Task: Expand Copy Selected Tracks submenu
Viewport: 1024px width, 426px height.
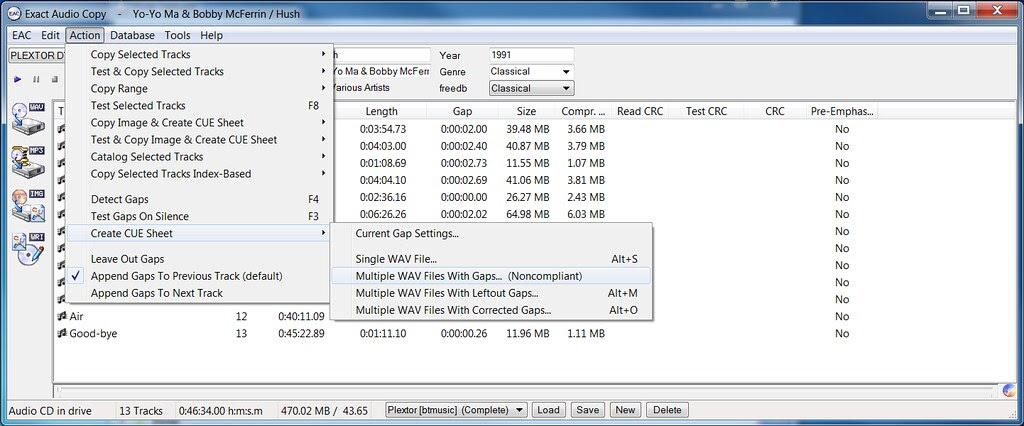Action: click(200, 54)
